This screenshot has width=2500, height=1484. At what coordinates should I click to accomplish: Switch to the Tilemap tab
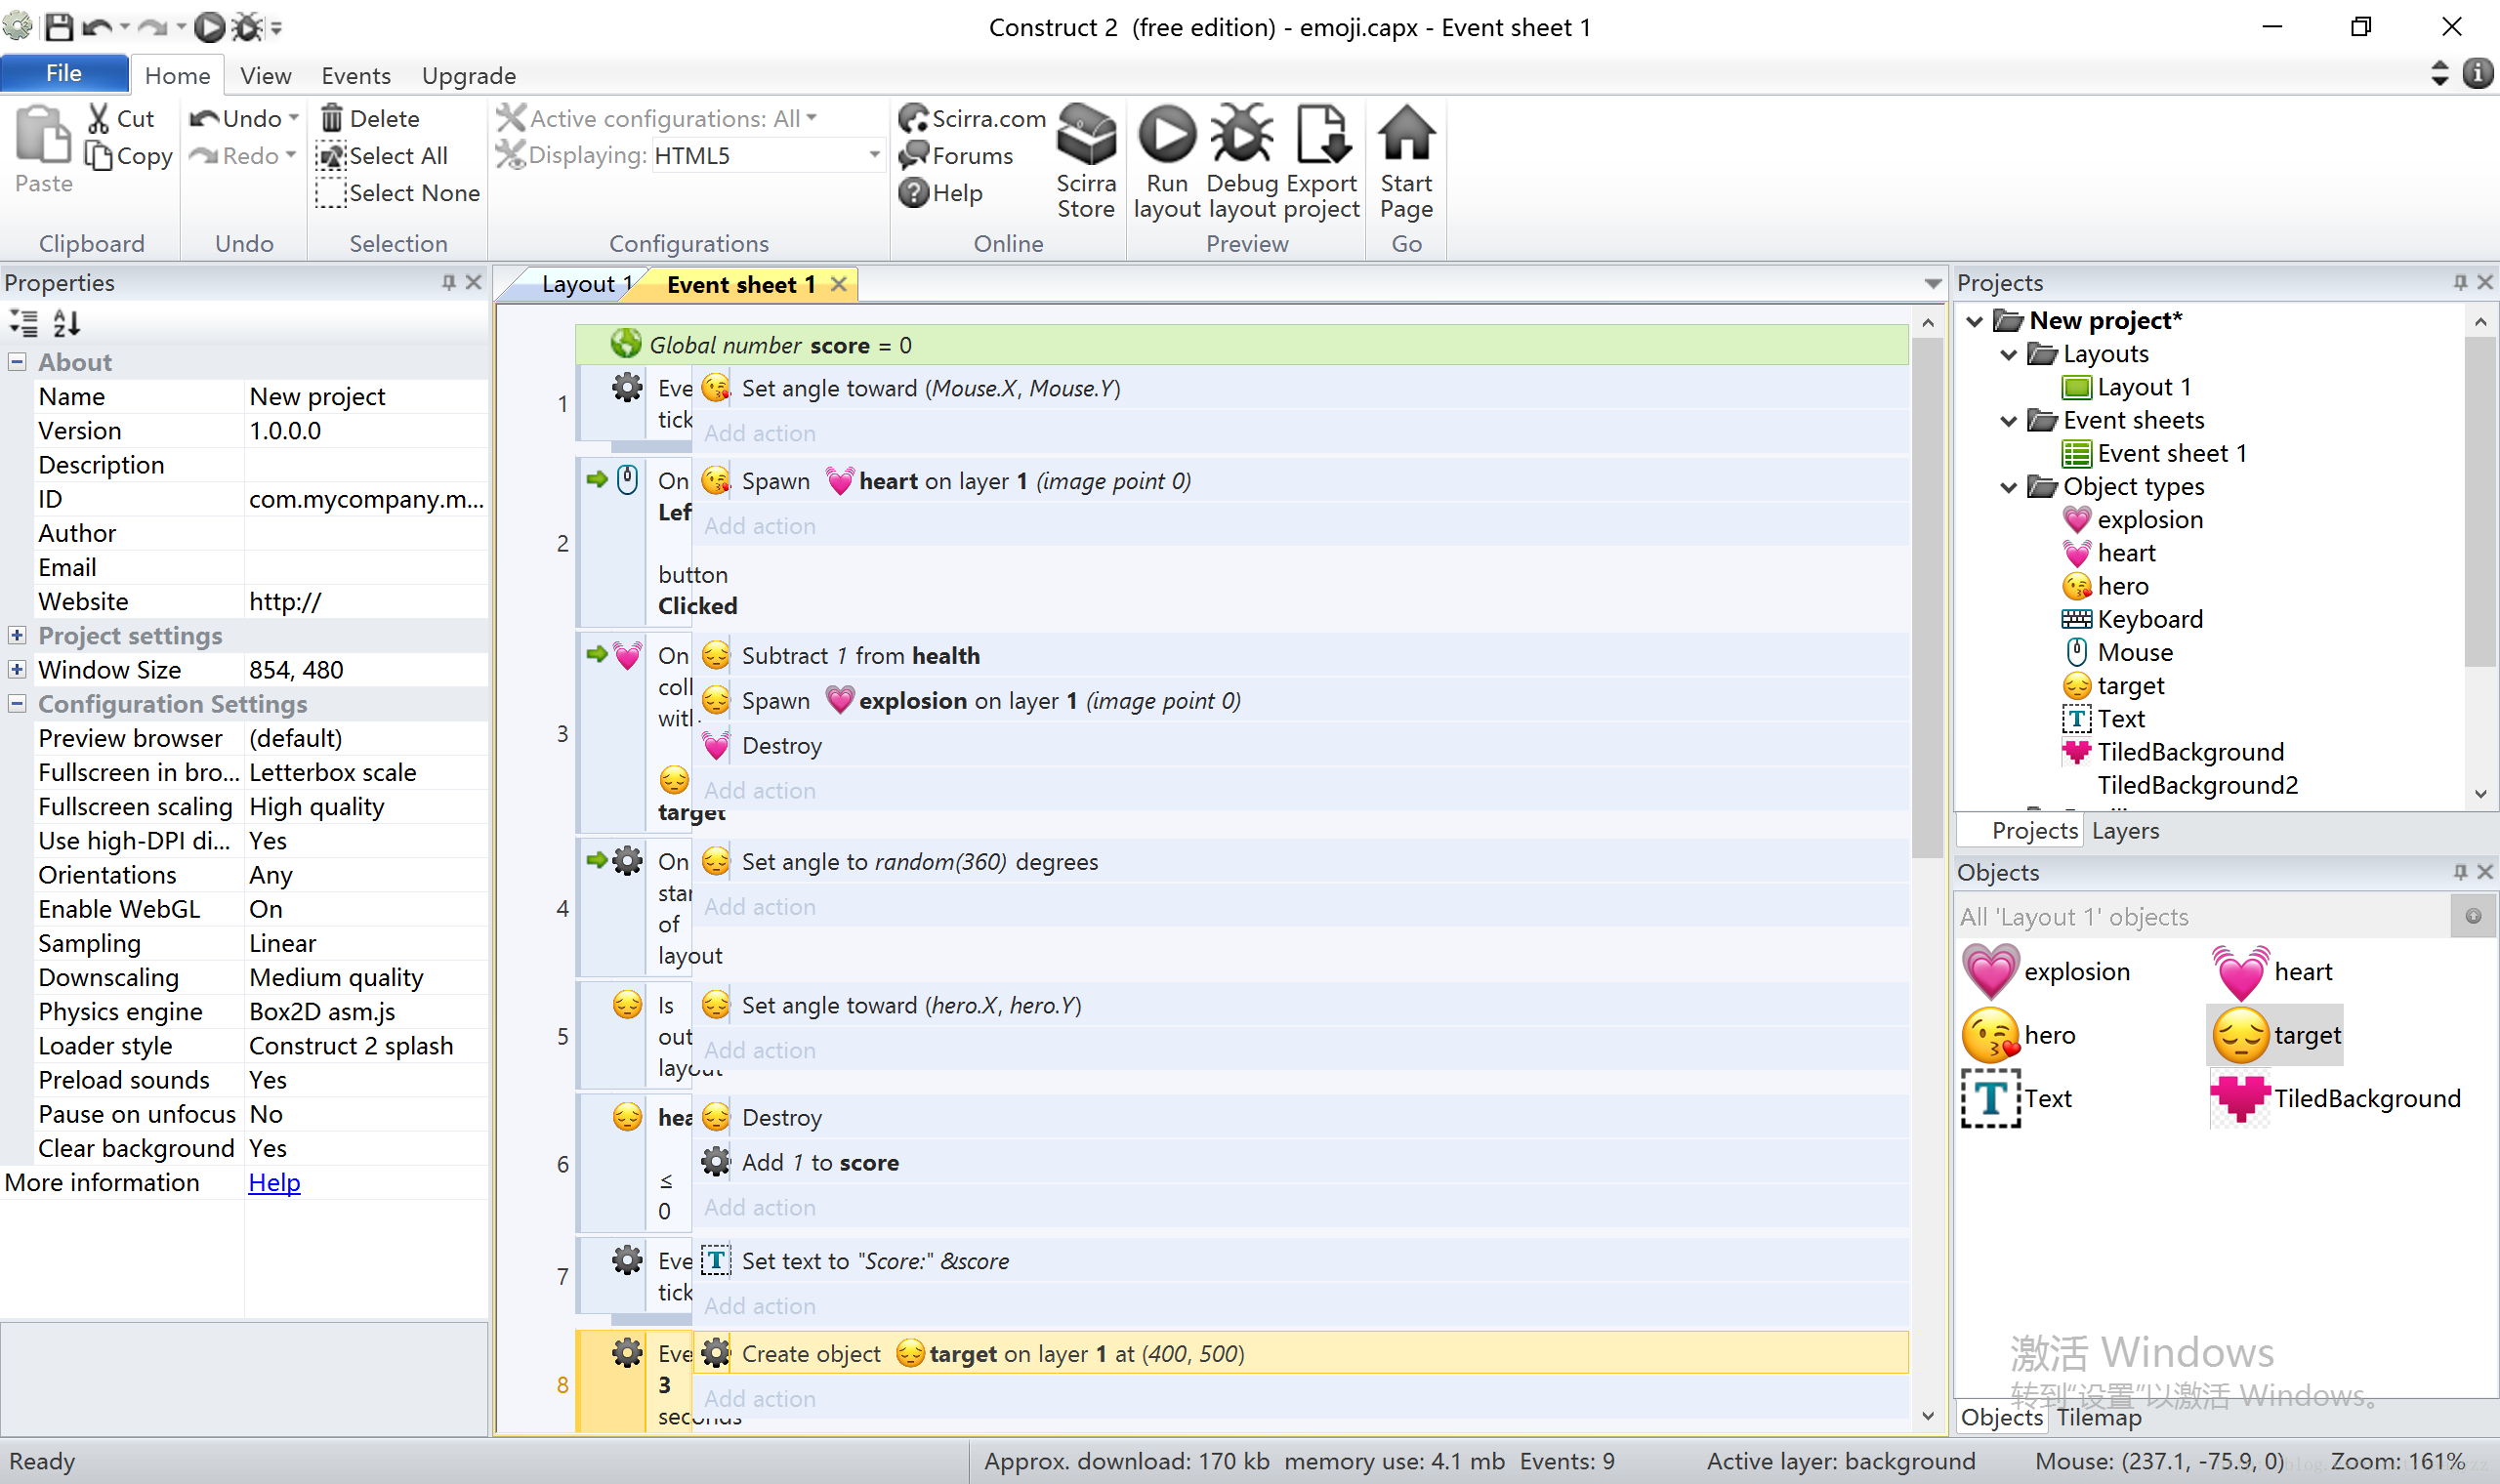click(x=2099, y=1417)
